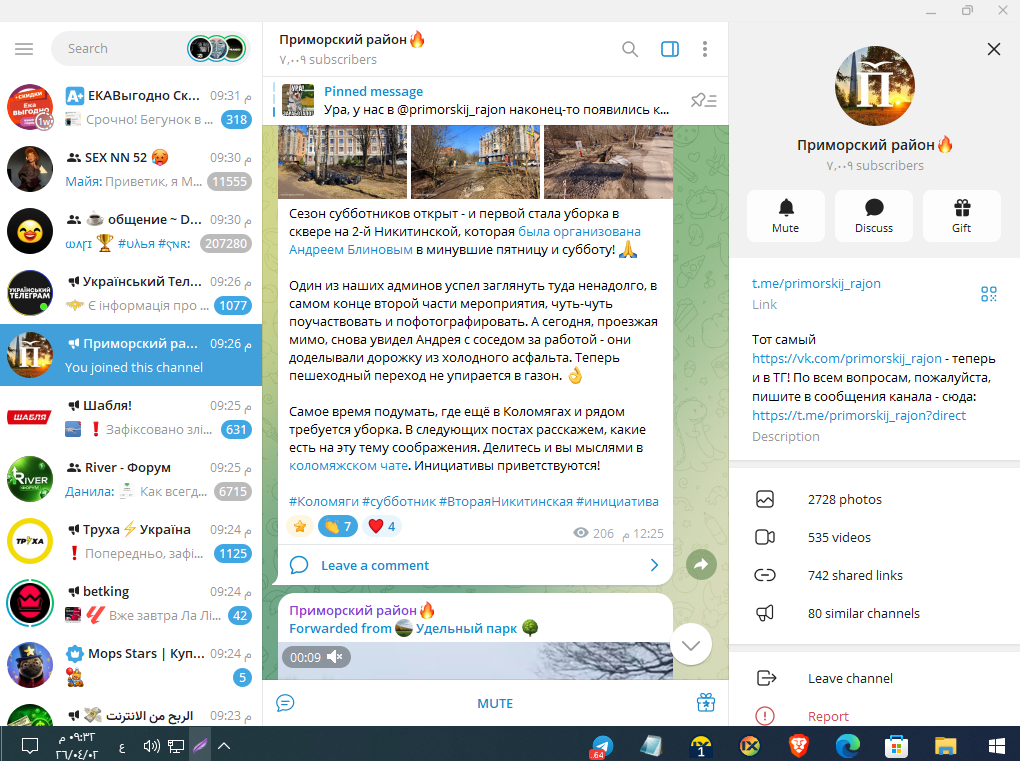This screenshot has width=1020, height=761.
Task: Search inside the channel with magnifier icon
Action: point(630,49)
